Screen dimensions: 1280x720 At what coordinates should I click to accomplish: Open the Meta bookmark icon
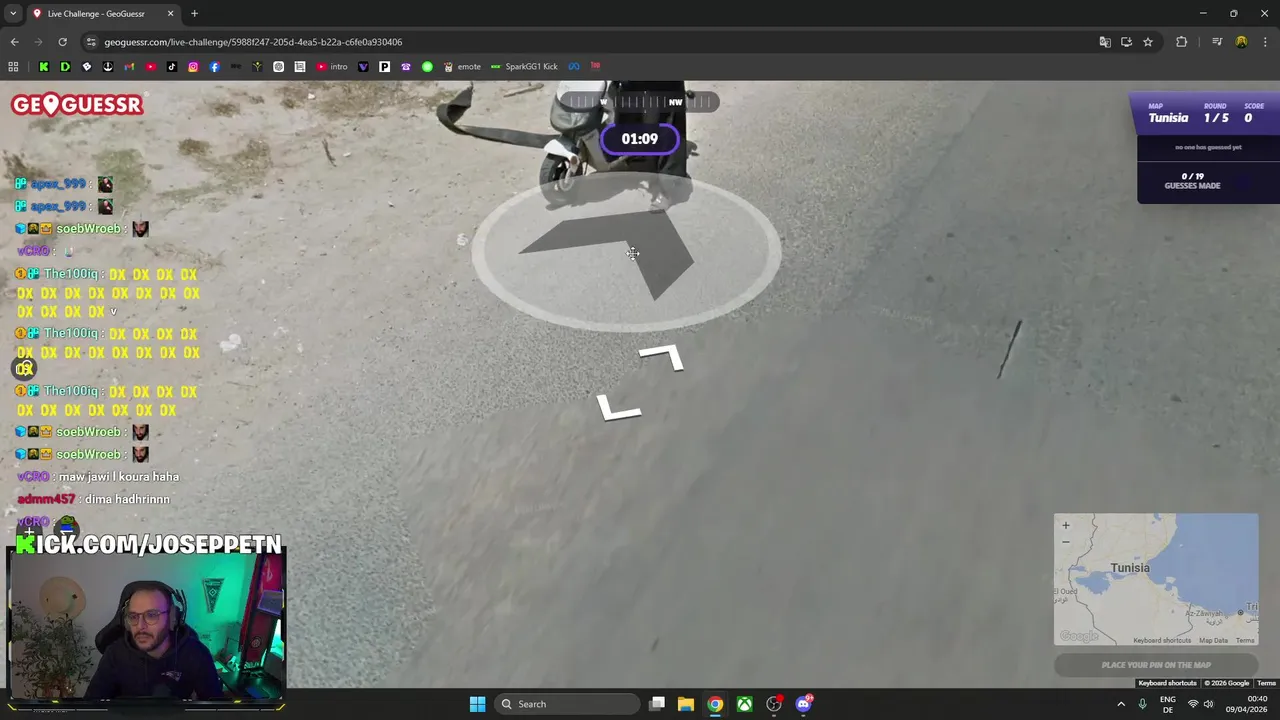574,67
